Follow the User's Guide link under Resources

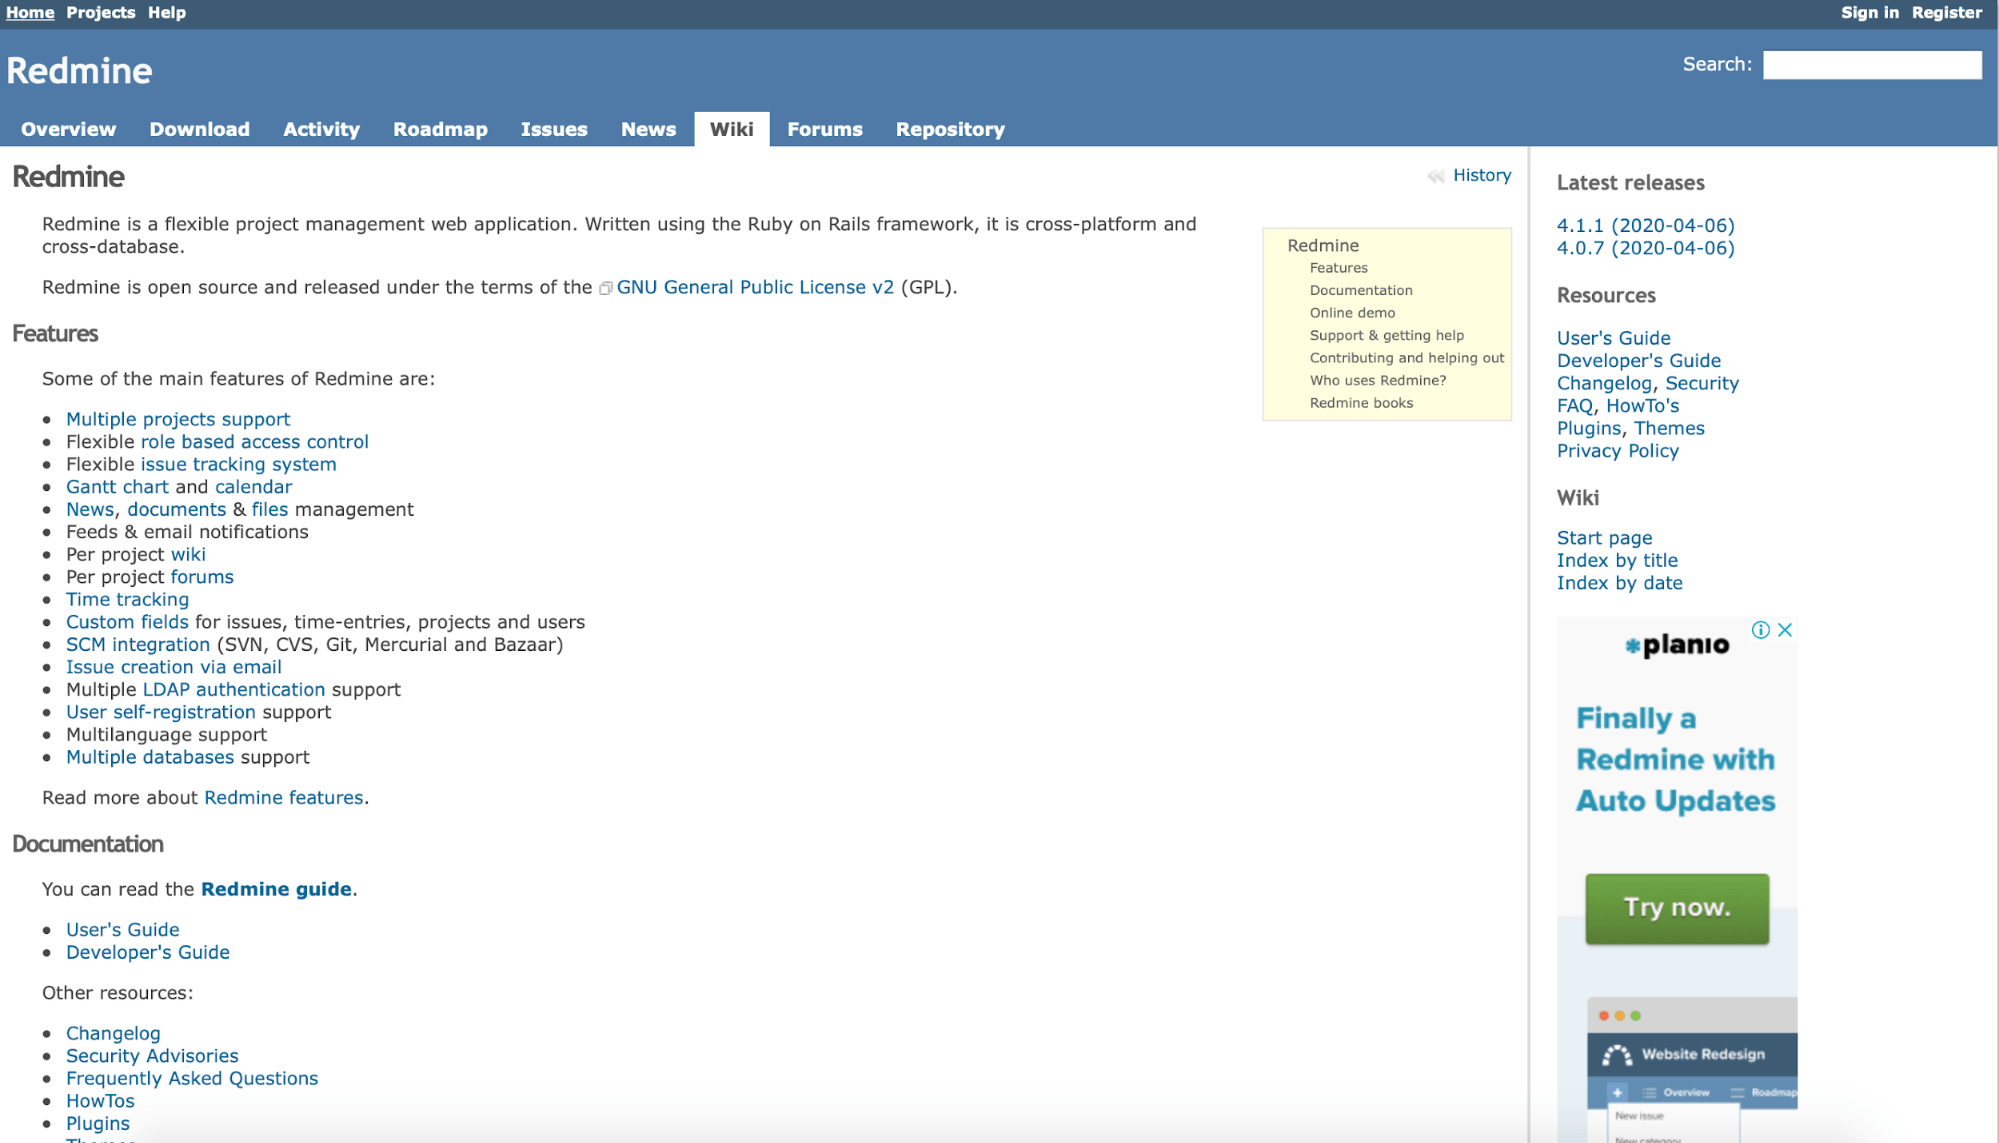click(x=1612, y=337)
